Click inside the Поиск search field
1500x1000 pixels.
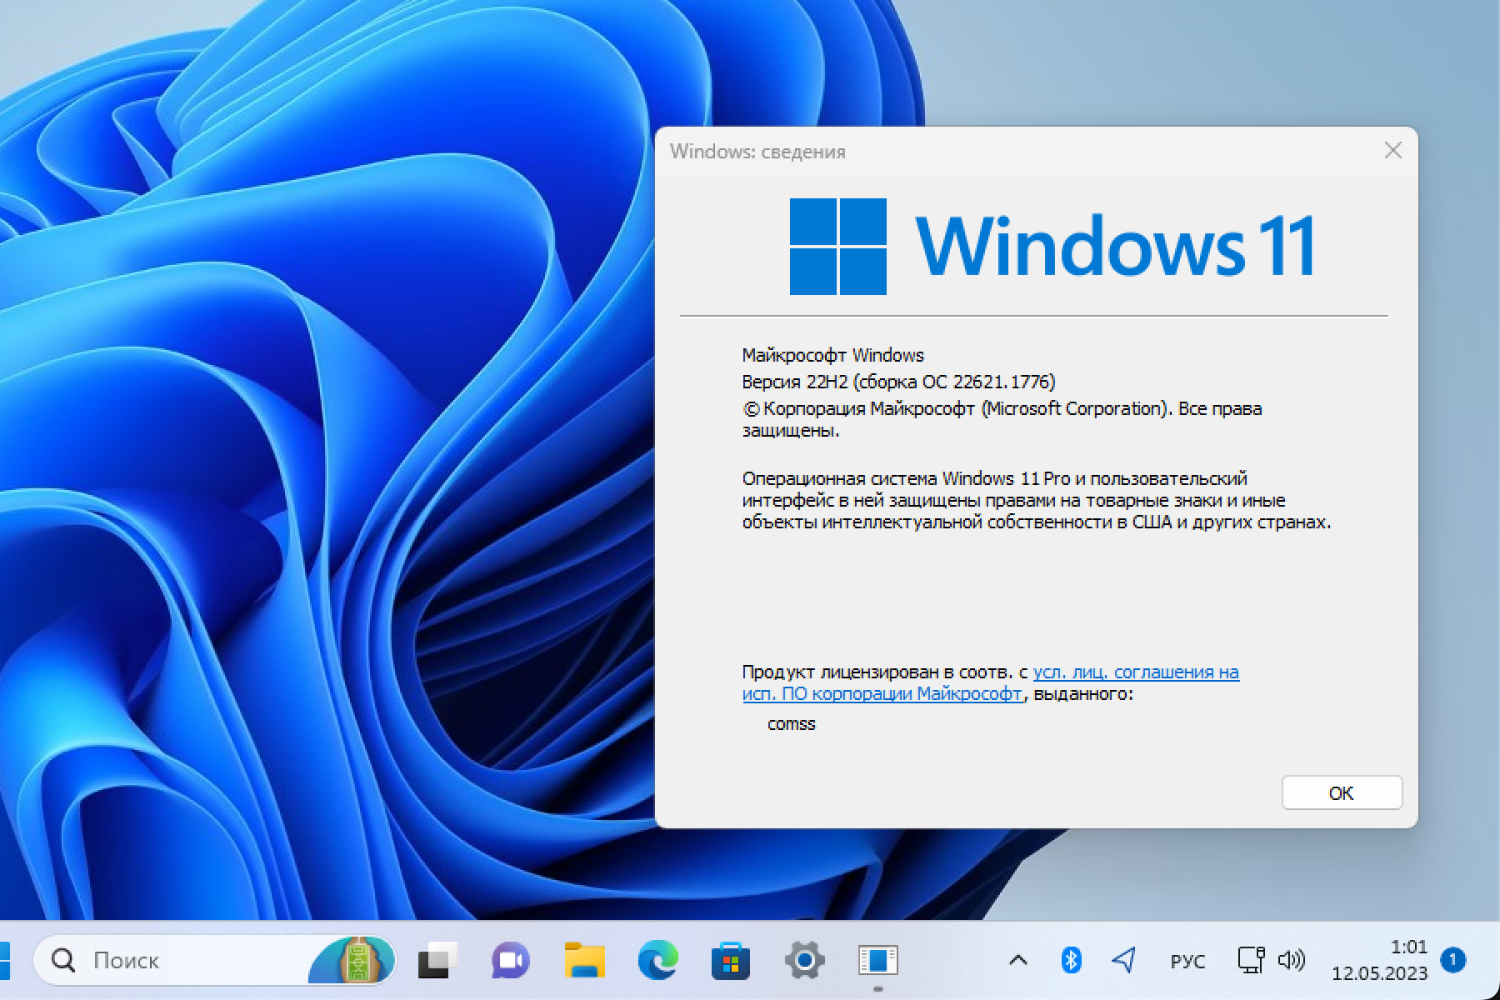pos(160,960)
